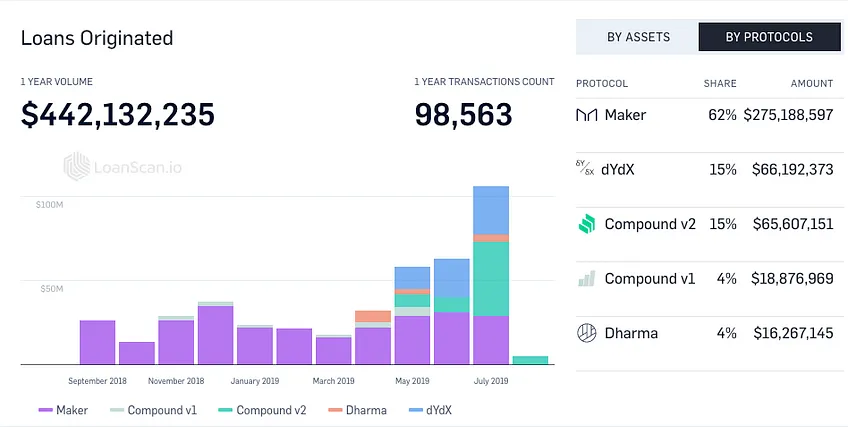The width and height of the screenshot is (848, 427).
Task: Click the green Compound v2 logo icon
Action: [x=587, y=224]
